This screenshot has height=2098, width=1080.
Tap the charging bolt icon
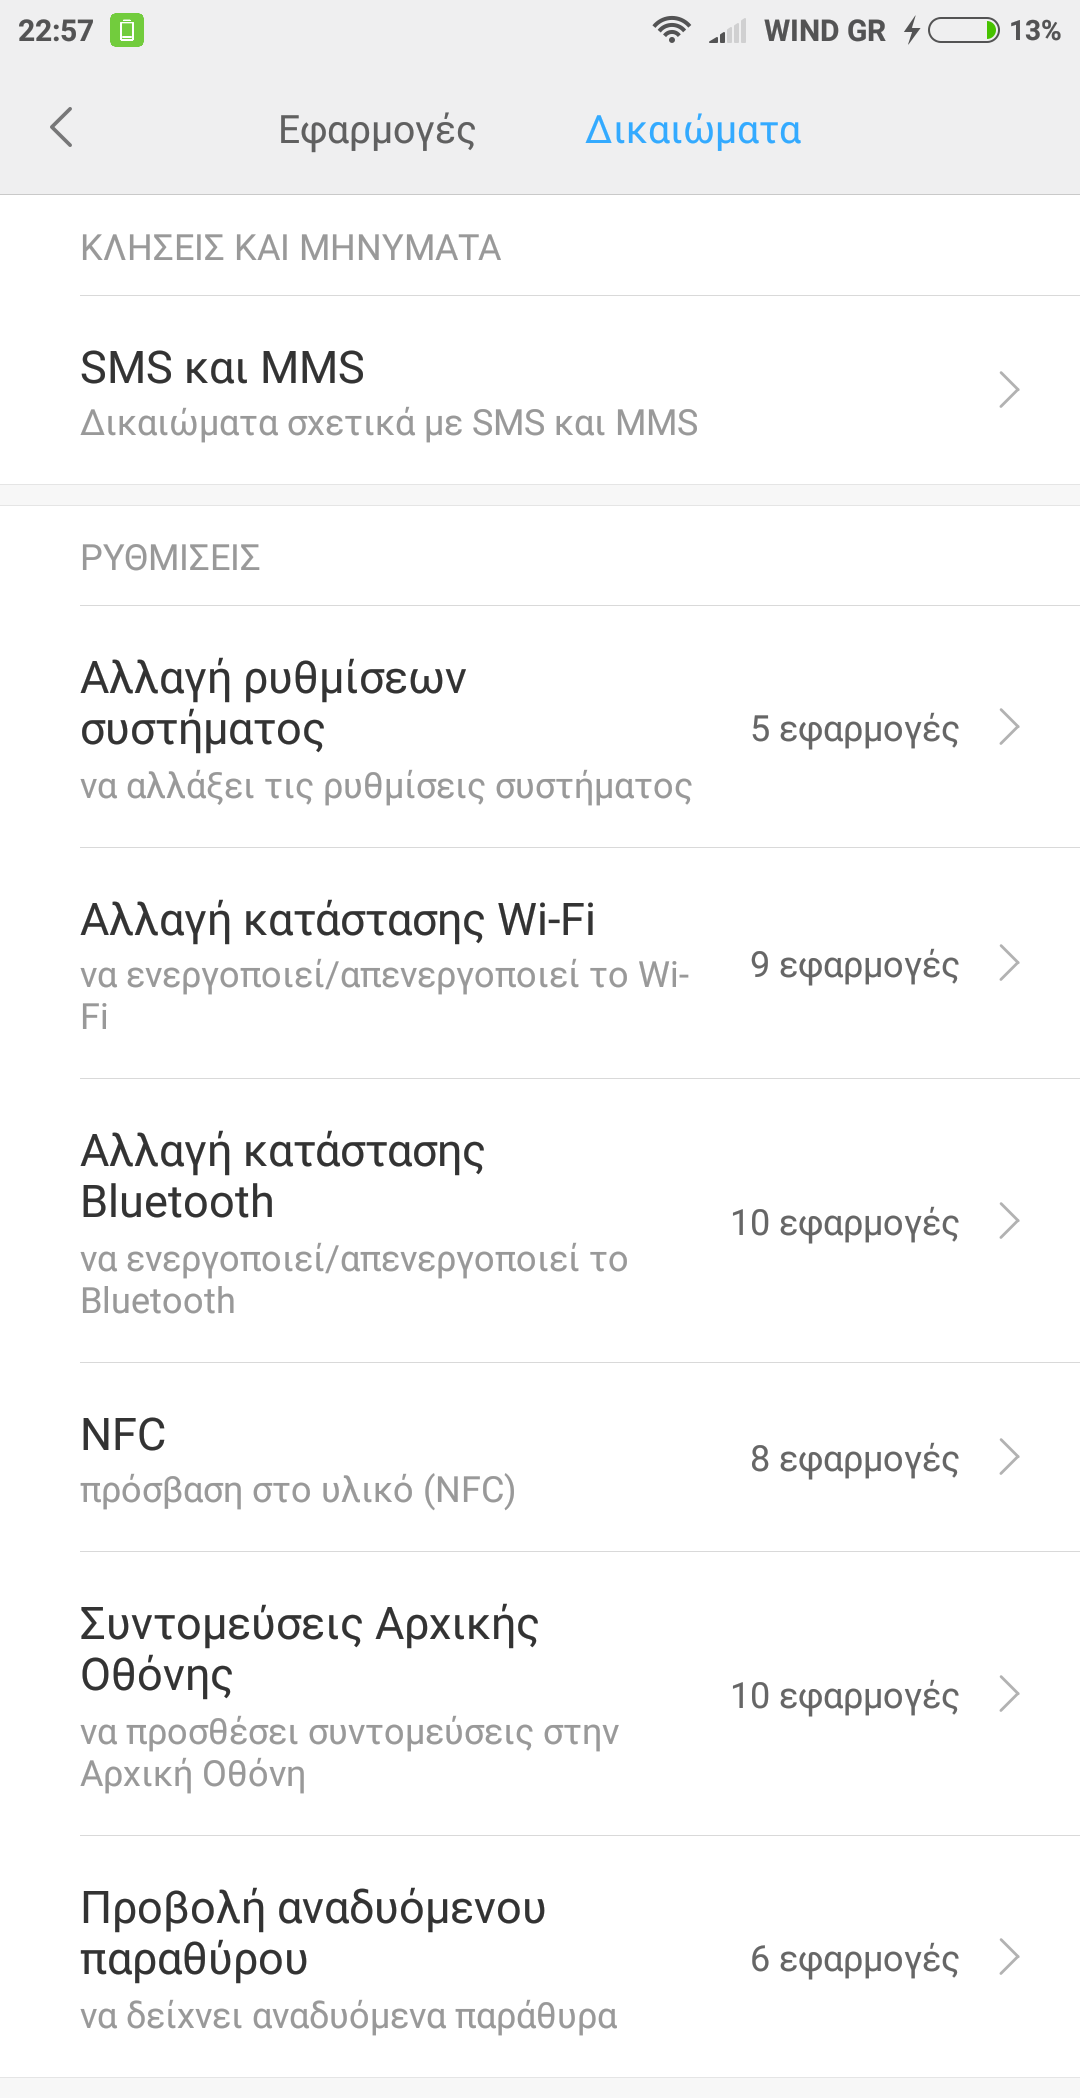(911, 30)
